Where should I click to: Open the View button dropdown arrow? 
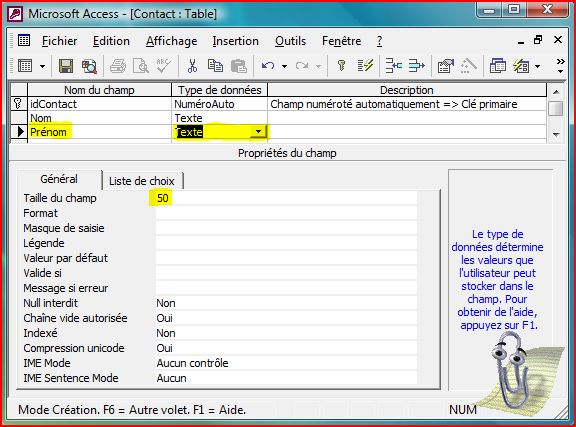(x=42, y=67)
